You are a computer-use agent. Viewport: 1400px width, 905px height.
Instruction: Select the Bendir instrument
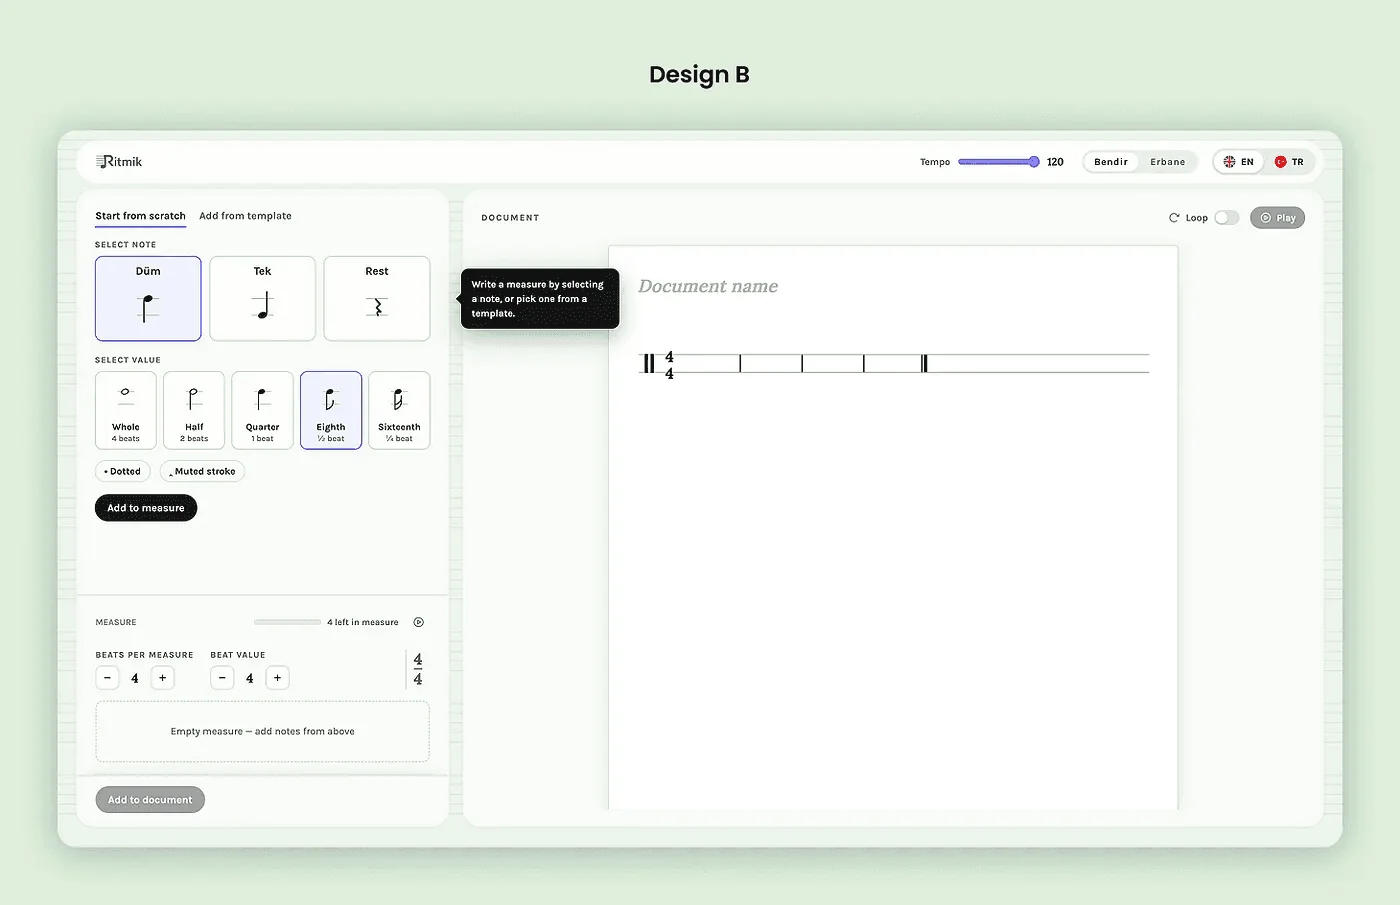point(1111,162)
